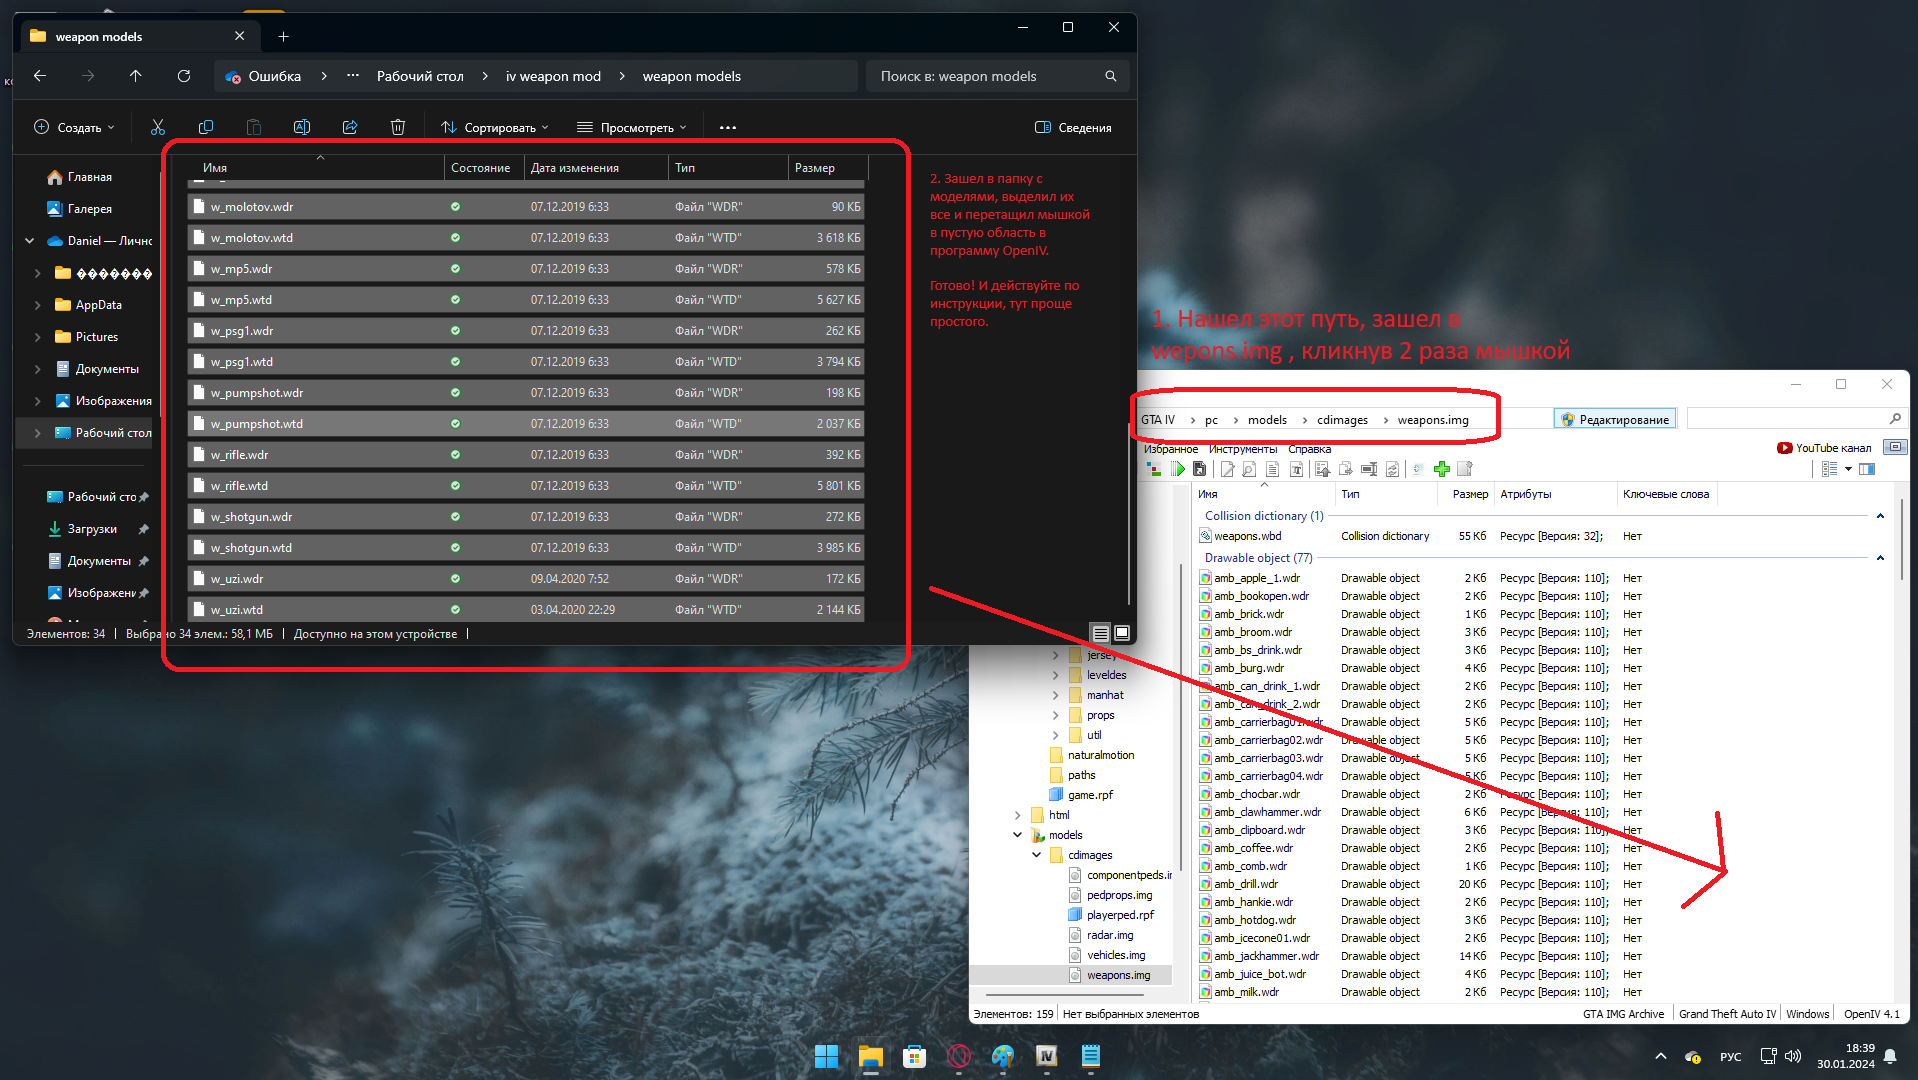1918x1080 pixels.
Task: Open the Справка menu in OpenIV
Action: pos(1310,449)
